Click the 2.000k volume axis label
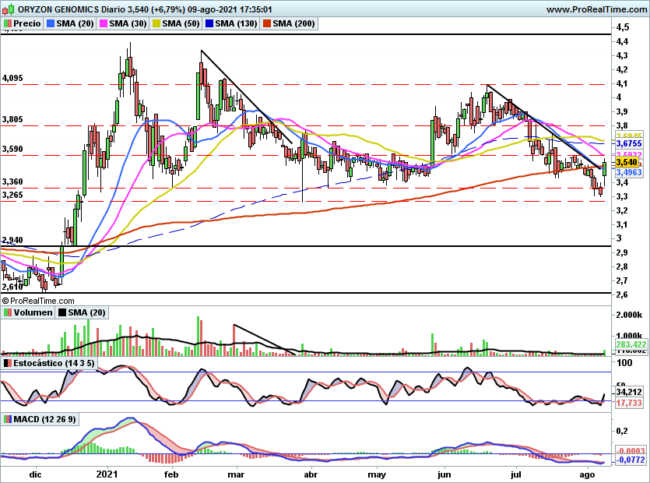The image size is (650, 483). tap(628, 315)
